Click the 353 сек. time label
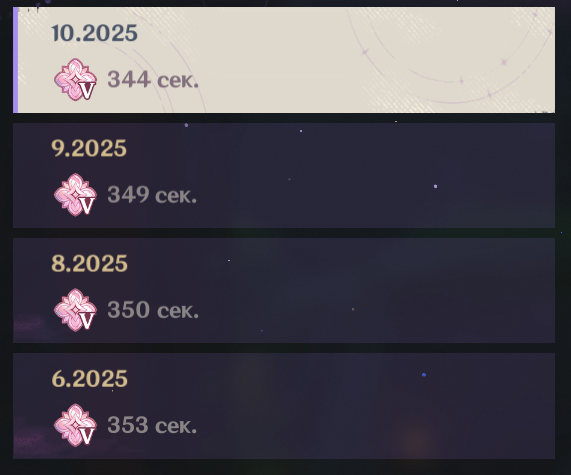571x475 pixels. (x=152, y=425)
